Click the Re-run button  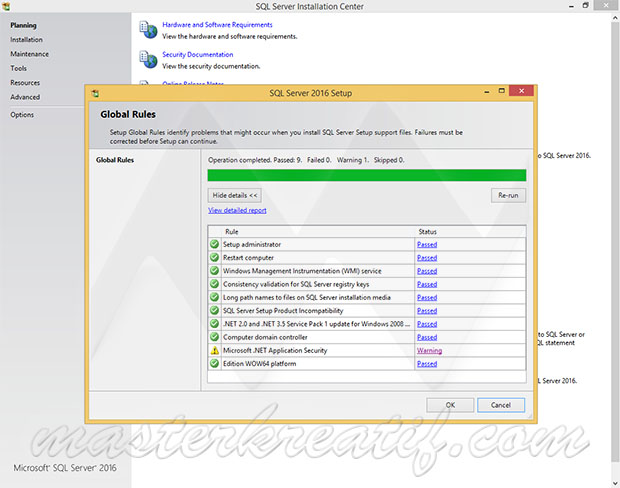(x=508, y=195)
